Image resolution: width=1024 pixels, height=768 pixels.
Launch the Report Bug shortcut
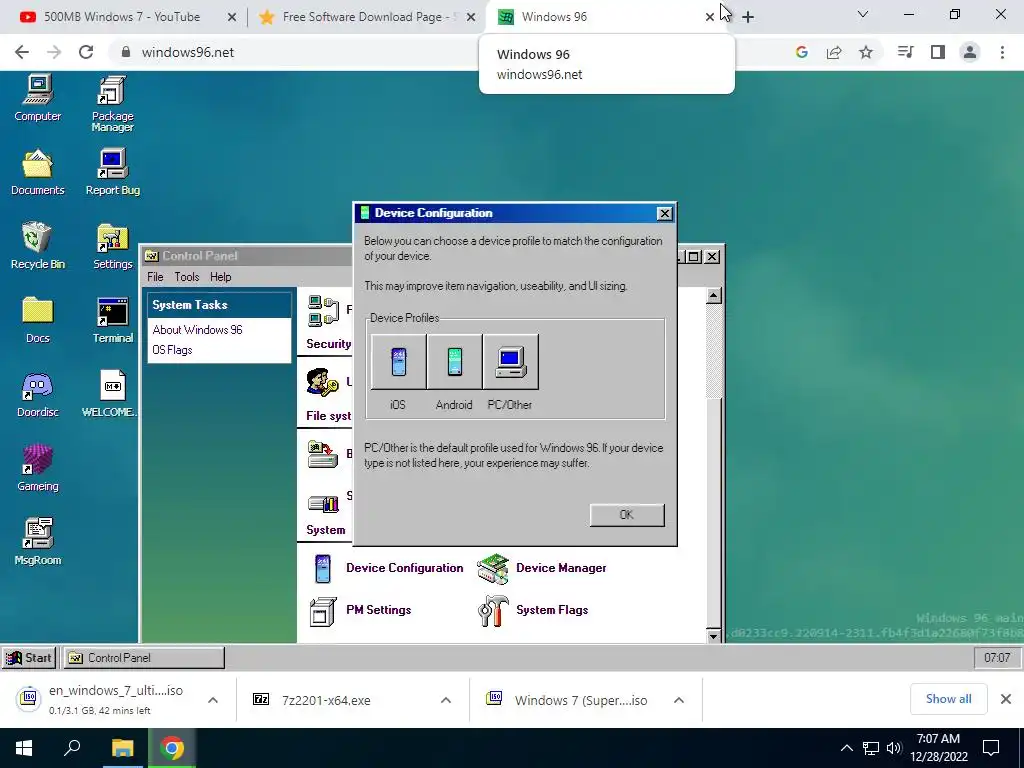coord(112,172)
